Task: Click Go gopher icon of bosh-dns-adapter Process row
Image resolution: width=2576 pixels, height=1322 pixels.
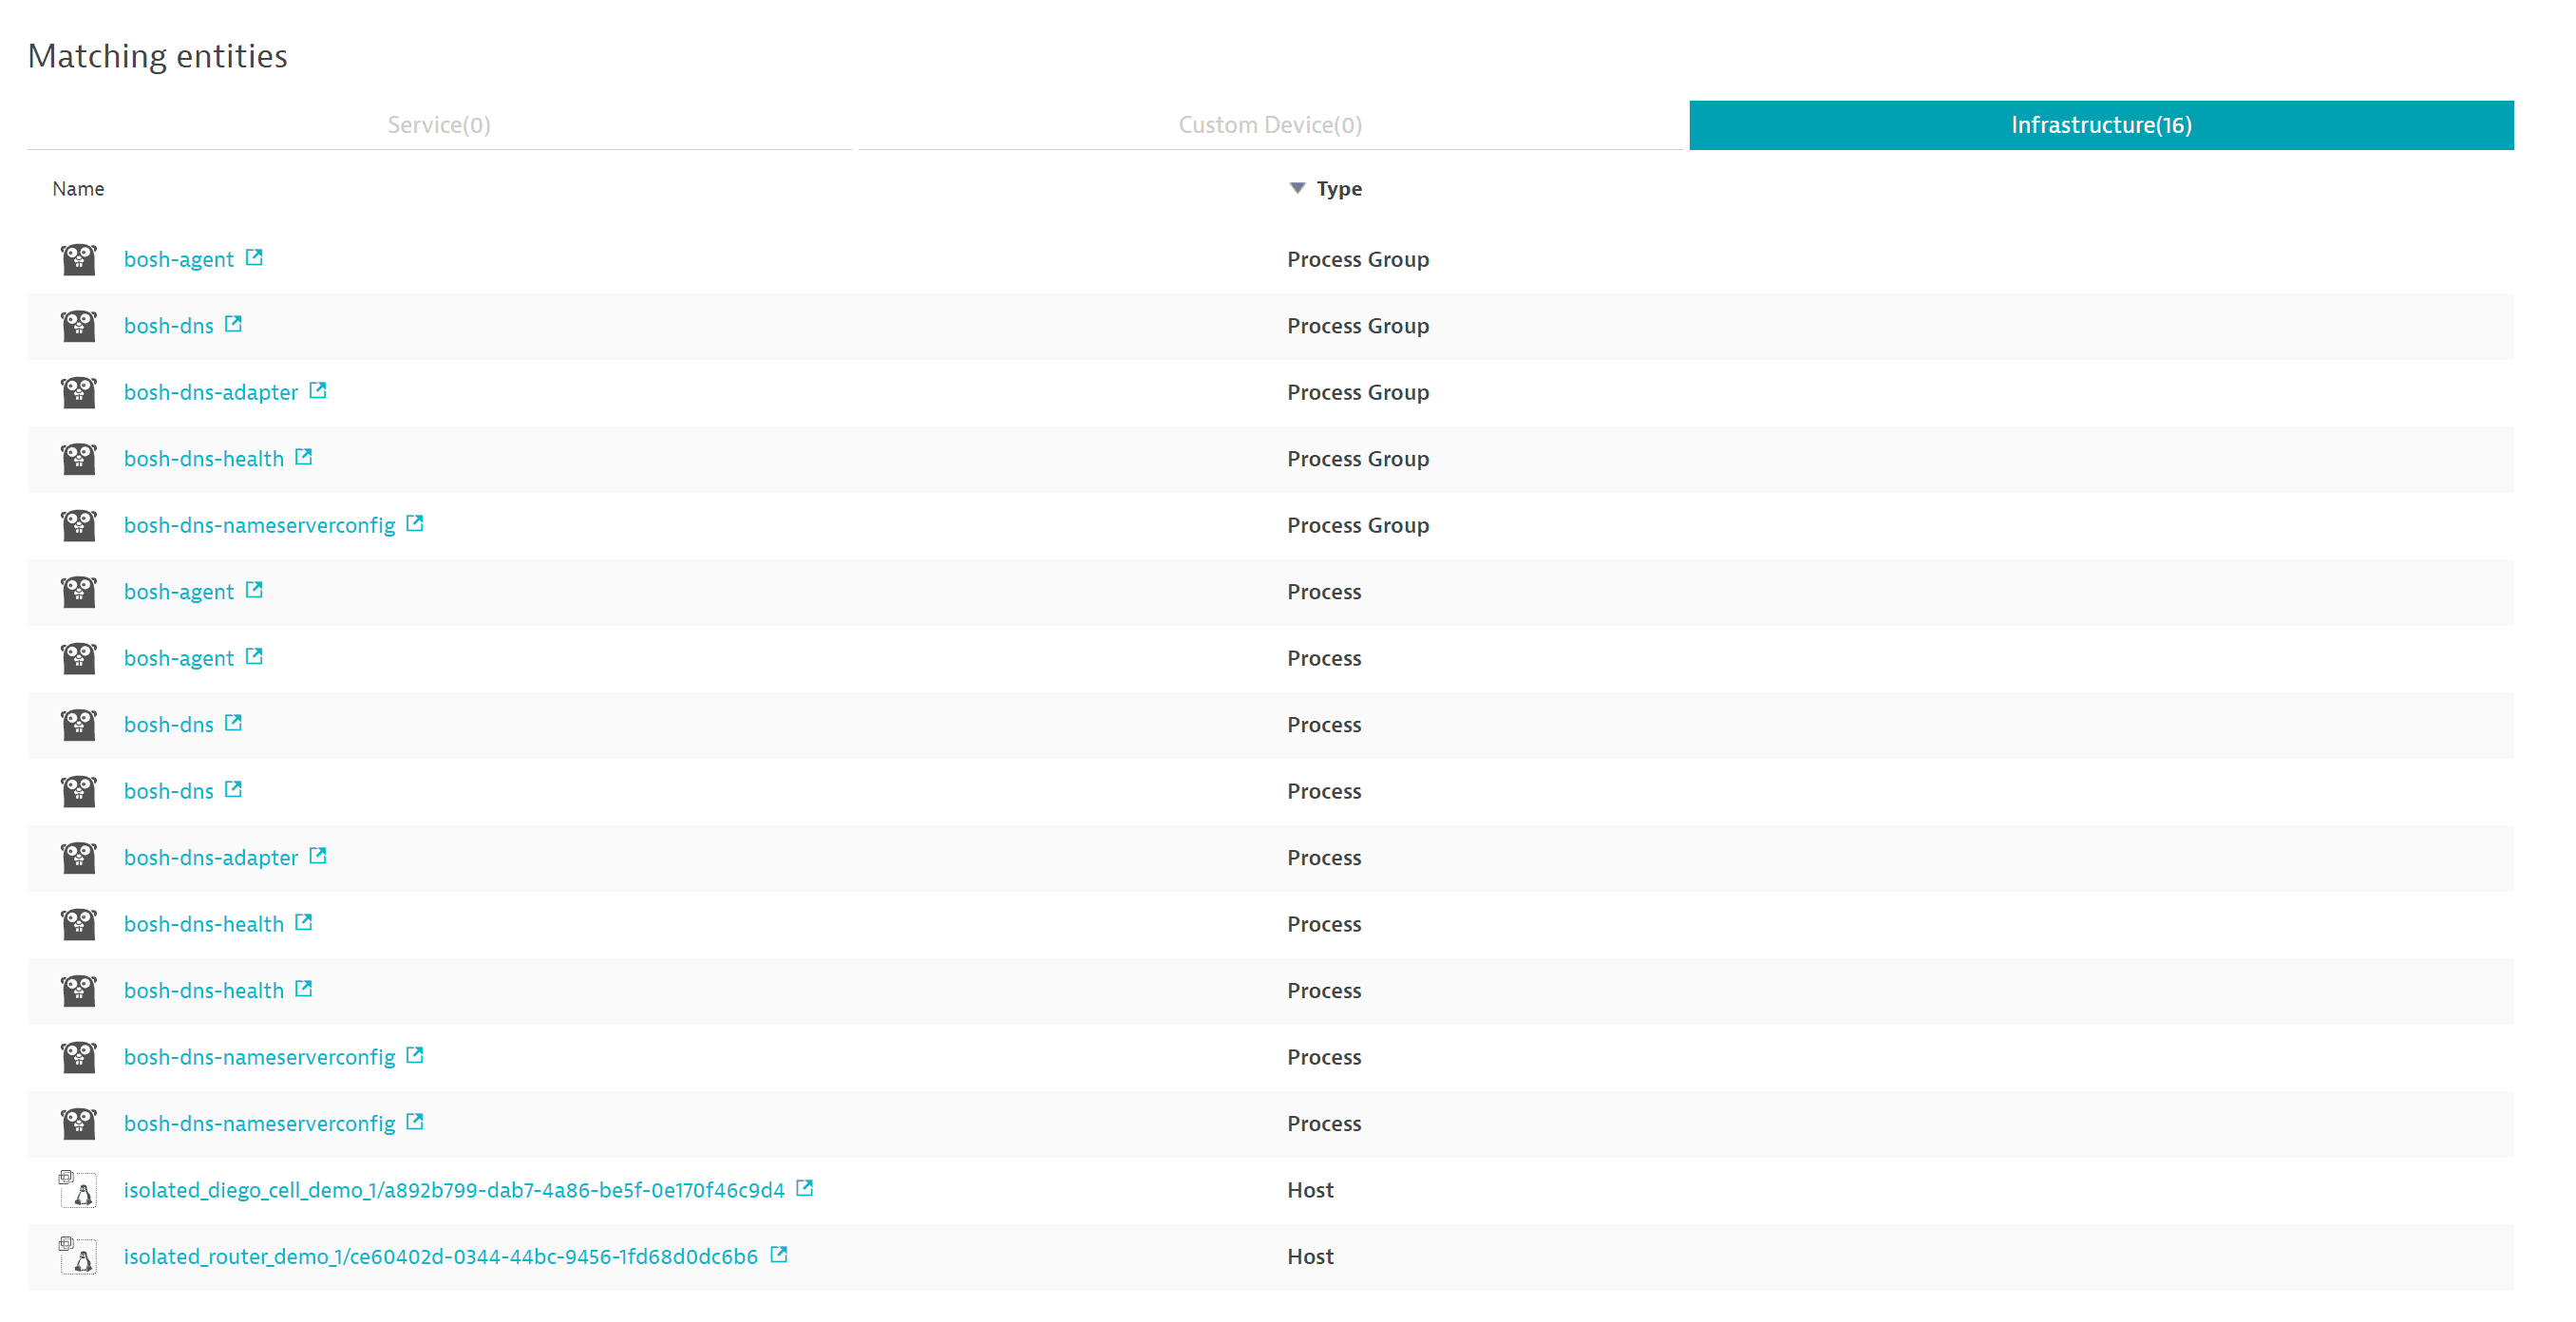Action: [79, 858]
